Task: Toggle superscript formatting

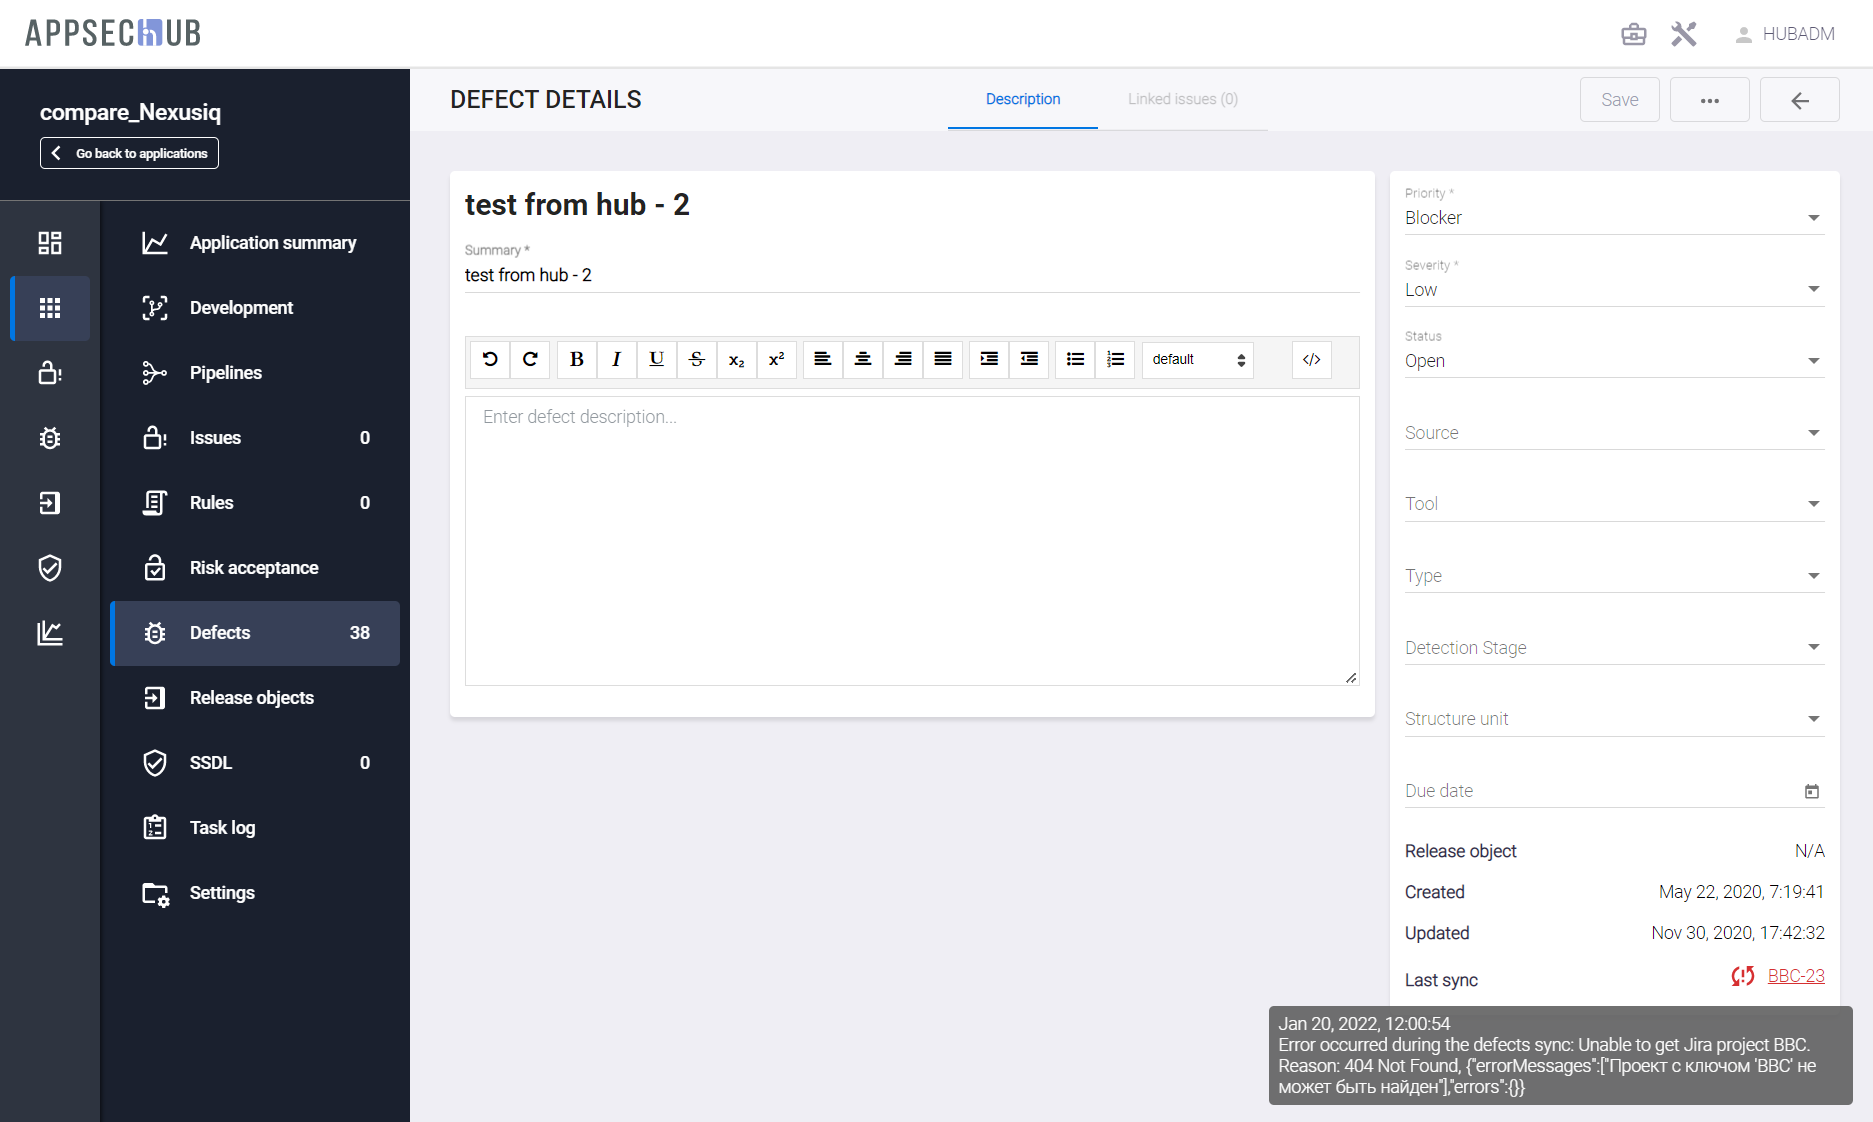Action: [776, 360]
